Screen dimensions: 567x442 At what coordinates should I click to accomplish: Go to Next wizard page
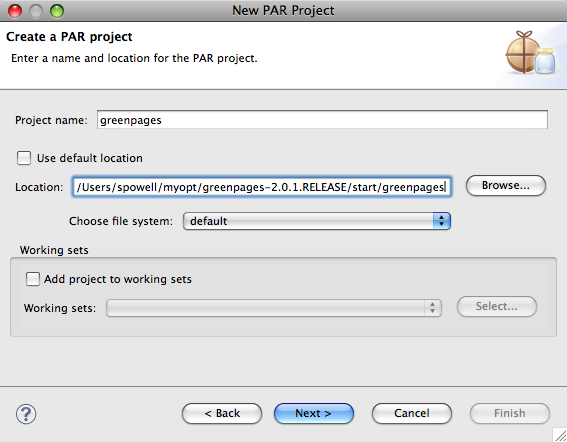314,413
